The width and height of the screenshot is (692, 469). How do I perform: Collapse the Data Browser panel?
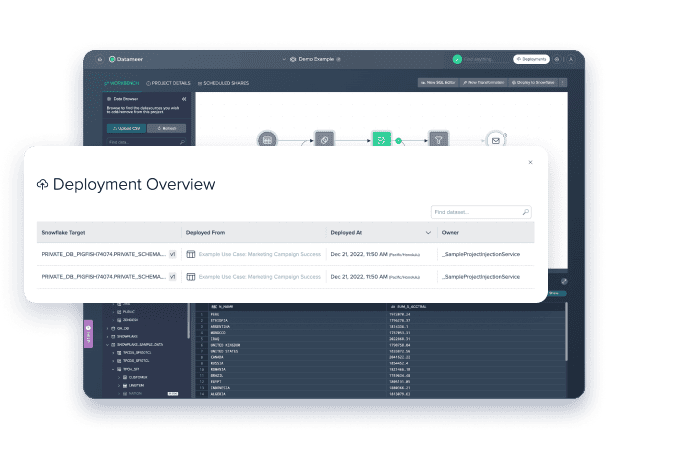click(x=184, y=99)
